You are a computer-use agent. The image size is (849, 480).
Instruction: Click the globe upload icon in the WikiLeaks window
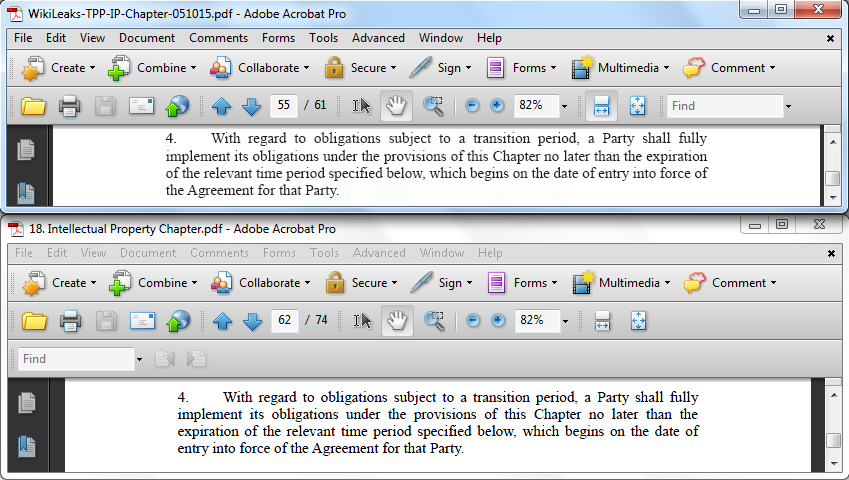coord(177,106)
